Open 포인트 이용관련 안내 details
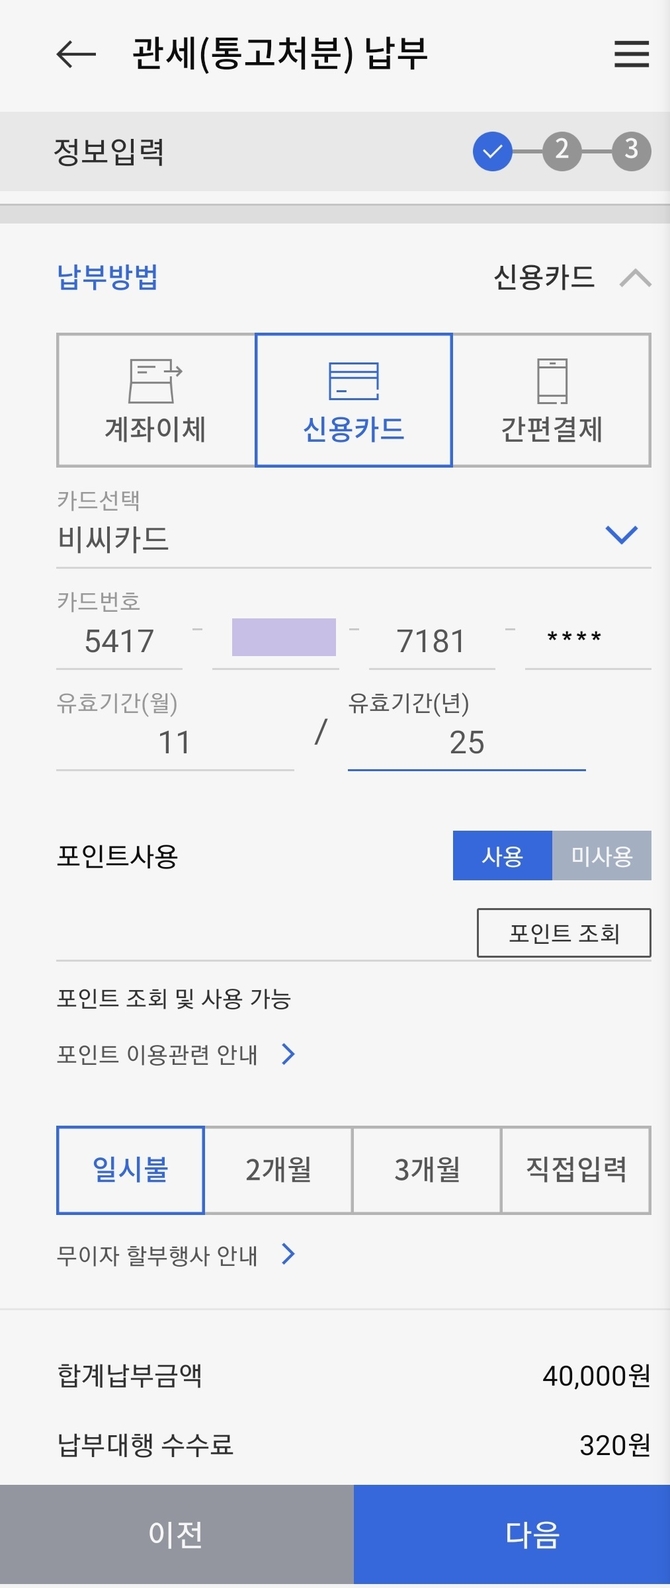Screen dimensions: 670x1588 tap(176, 1054)
